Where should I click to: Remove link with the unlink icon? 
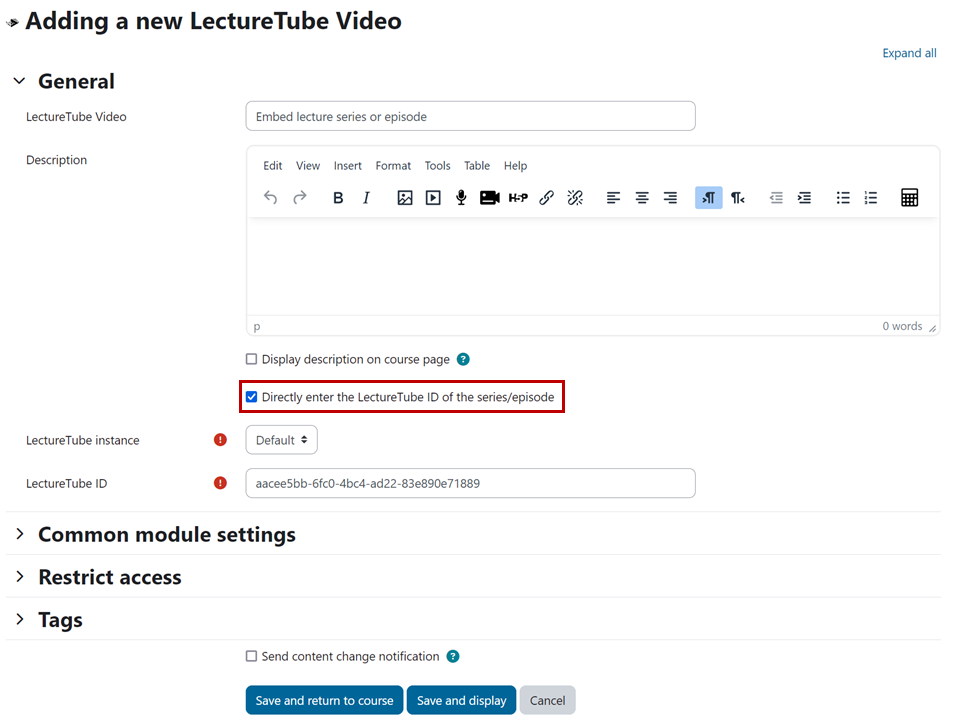[575, 198]
